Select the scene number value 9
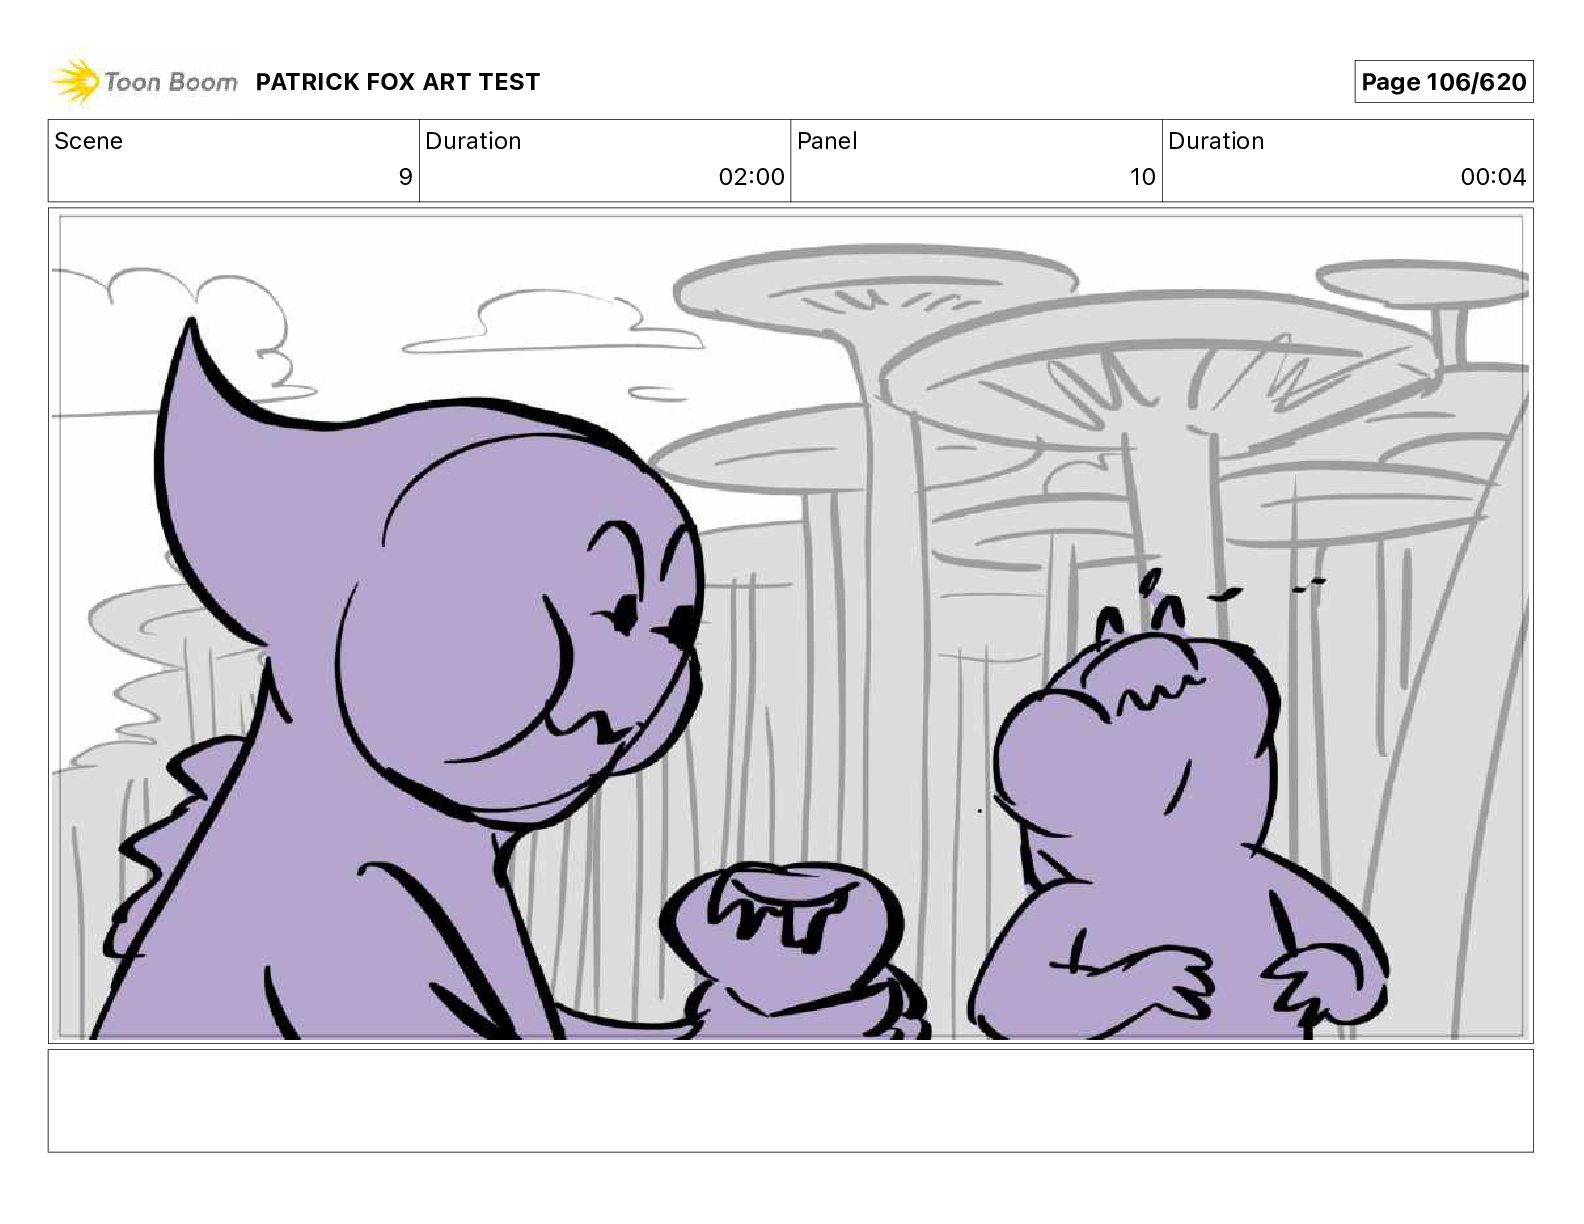Screen dimensions: 1584x1224 [x=405, y=177]
